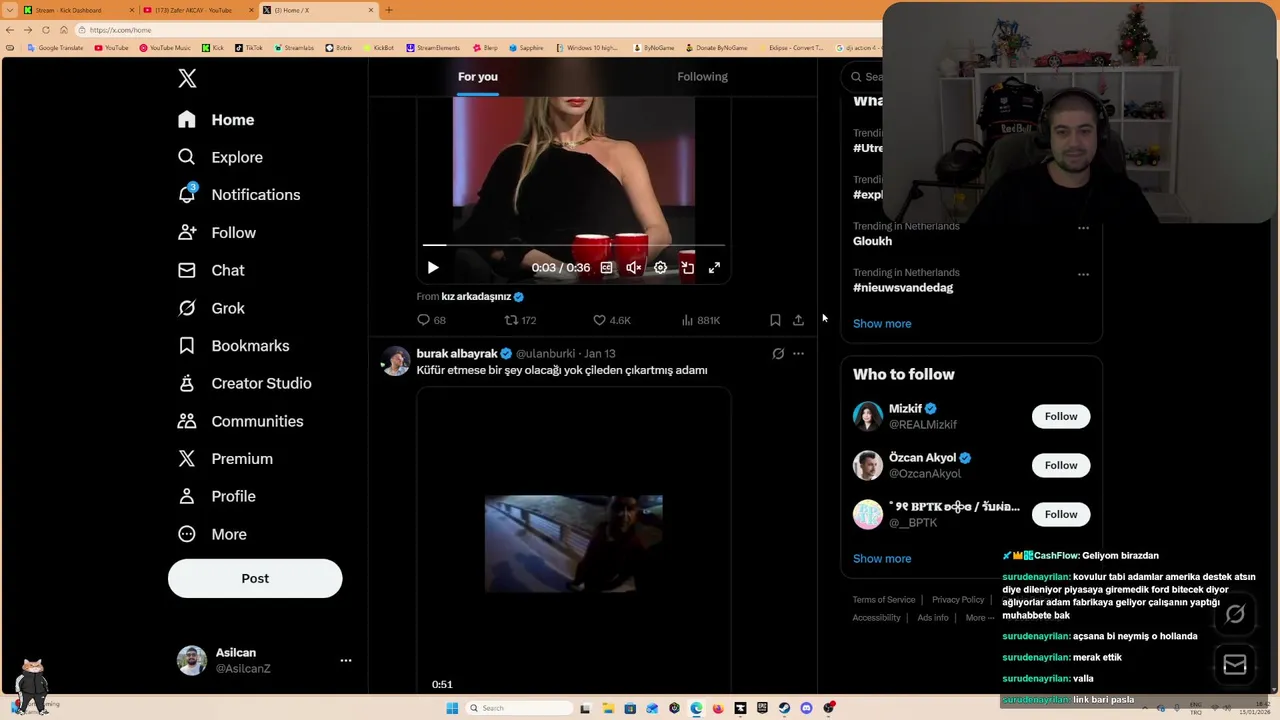Screen dimensions: 1280x720
Task: Open account menu next to Asilcan
Action: (x=345, y=661)
